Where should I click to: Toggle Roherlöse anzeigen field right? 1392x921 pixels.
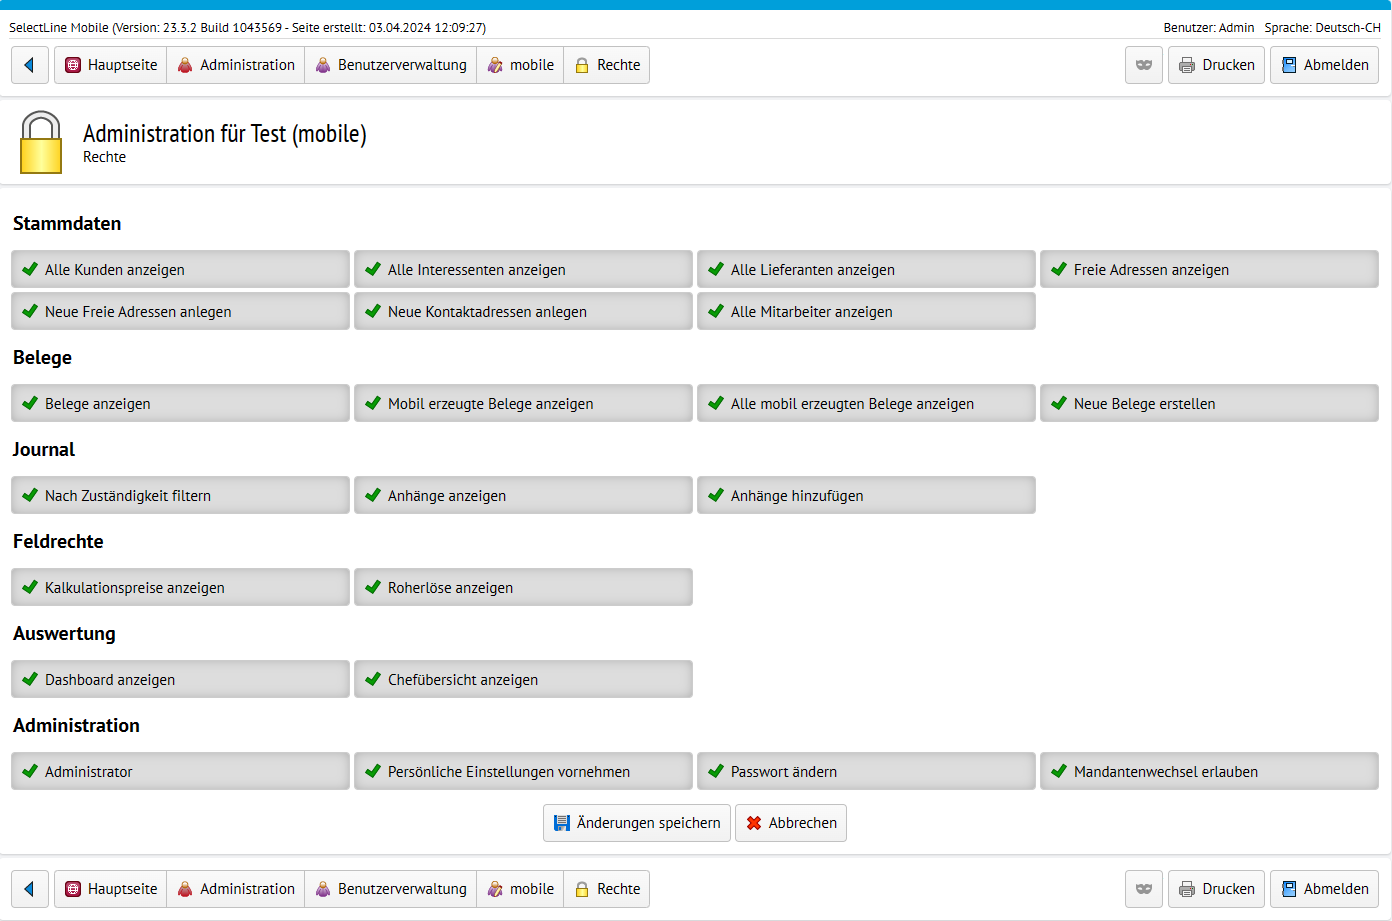coord(523,588)
